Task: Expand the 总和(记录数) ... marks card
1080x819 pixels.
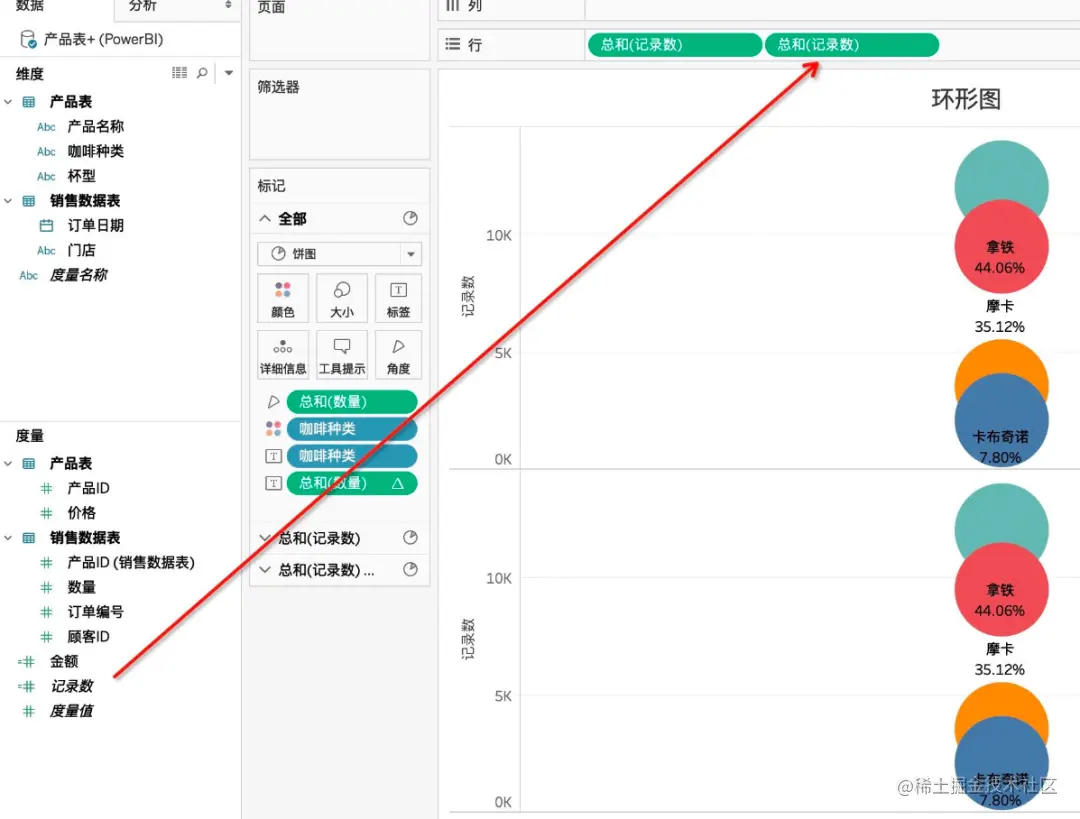Action: tap(264, 570)
